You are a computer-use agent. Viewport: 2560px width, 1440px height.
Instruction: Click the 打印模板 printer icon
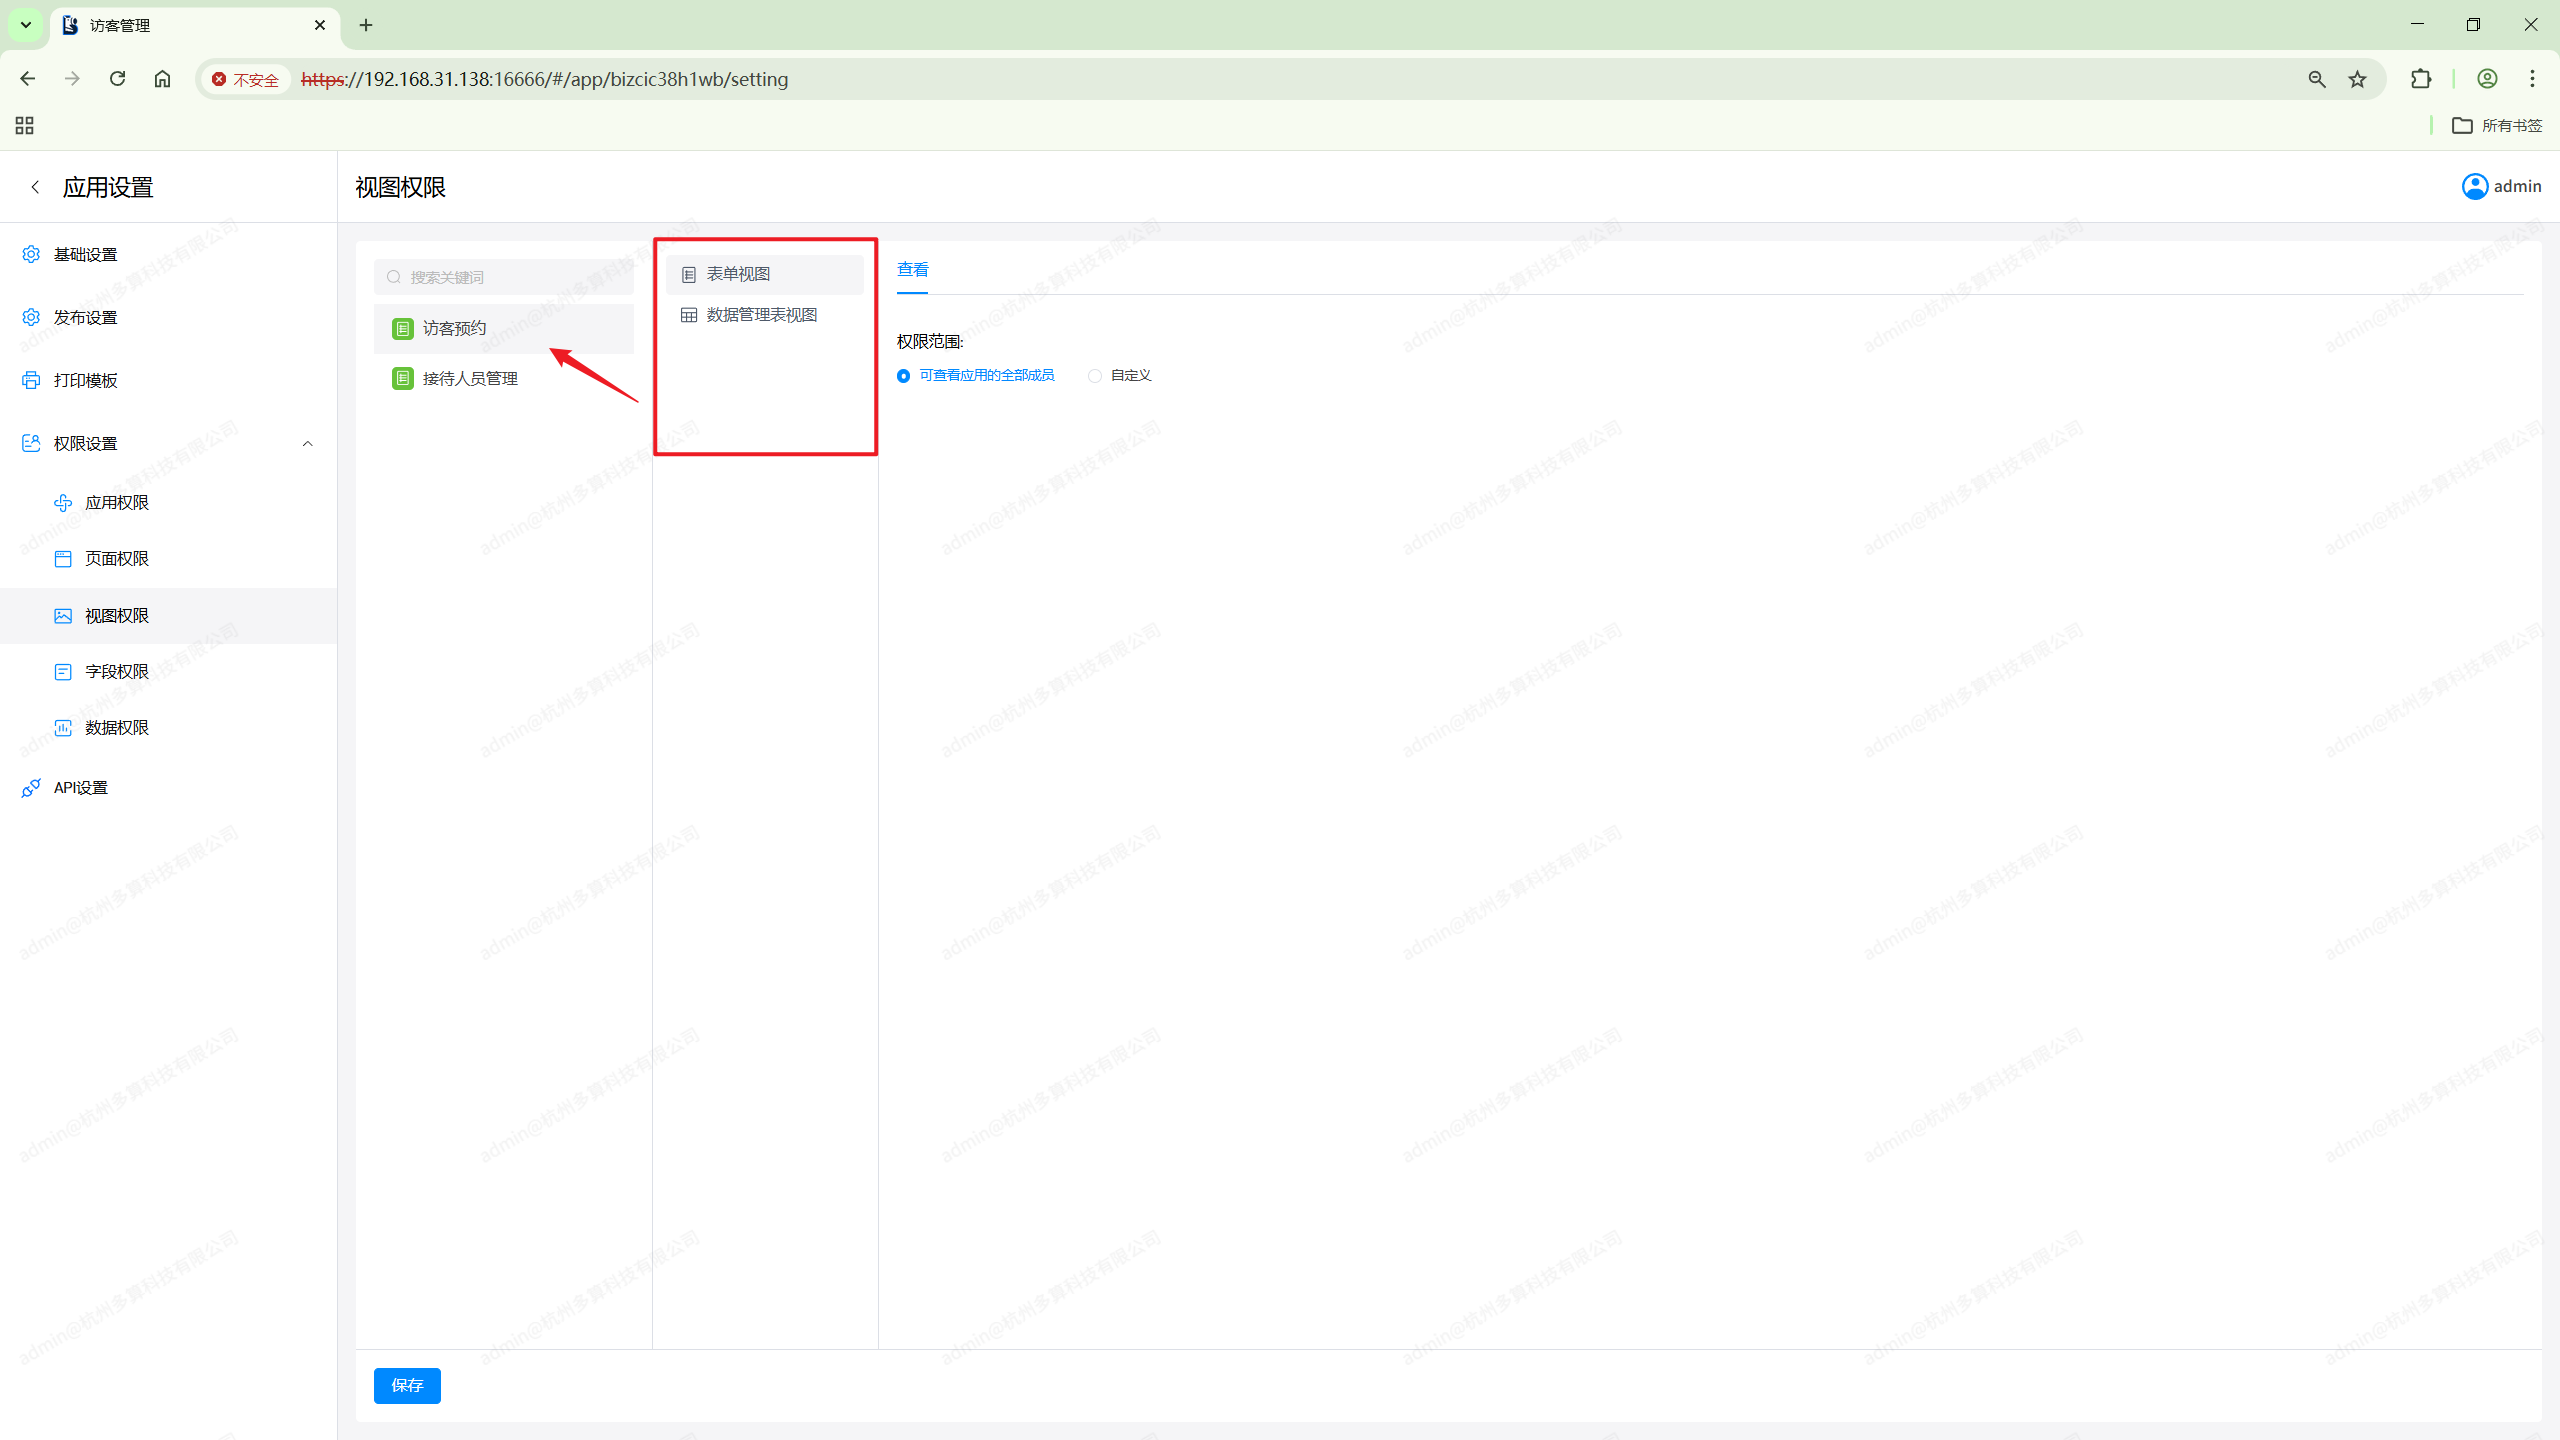(31, 380)
